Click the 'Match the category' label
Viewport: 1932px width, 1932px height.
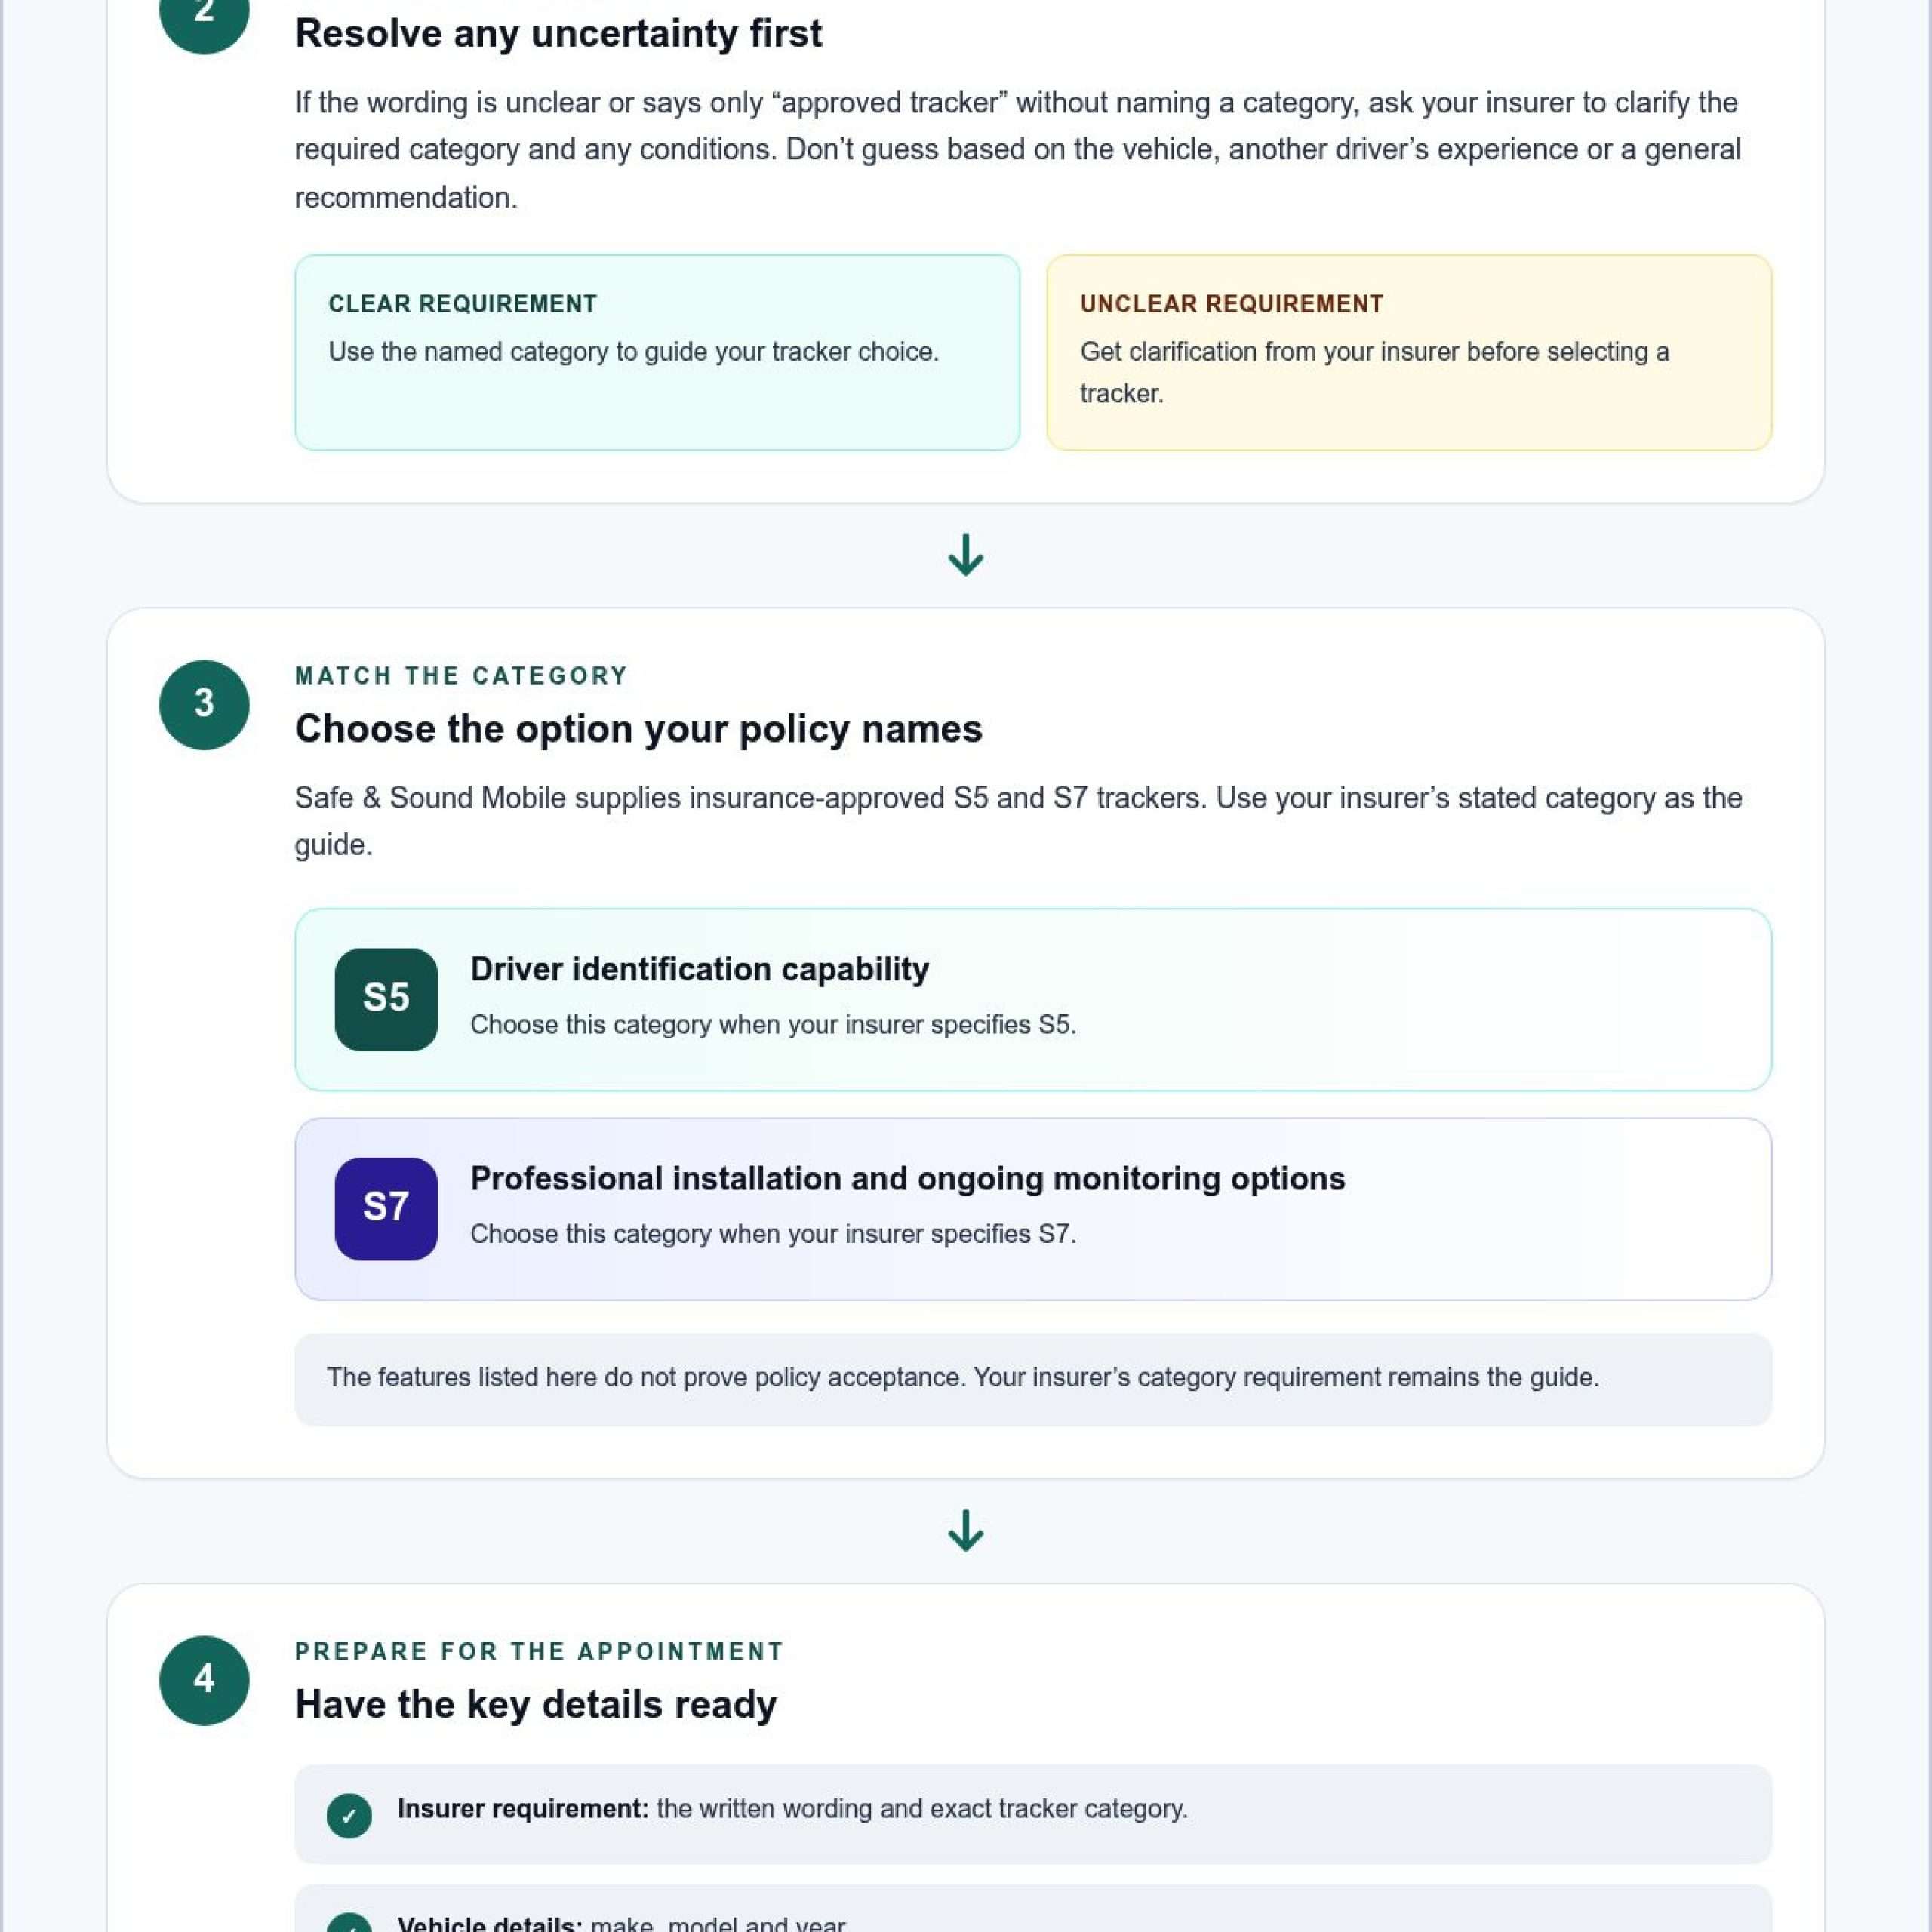[461, 676]
